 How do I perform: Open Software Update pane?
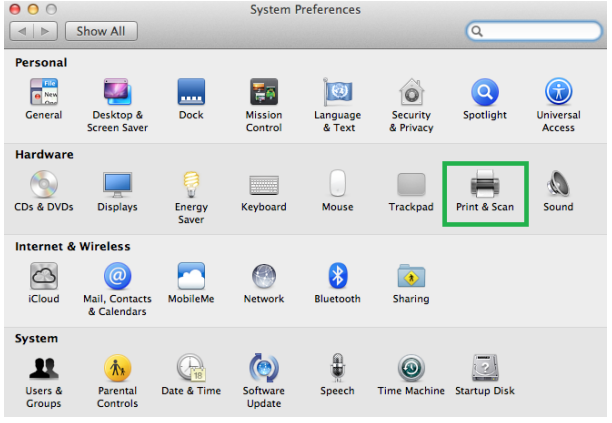pos(263,369)
